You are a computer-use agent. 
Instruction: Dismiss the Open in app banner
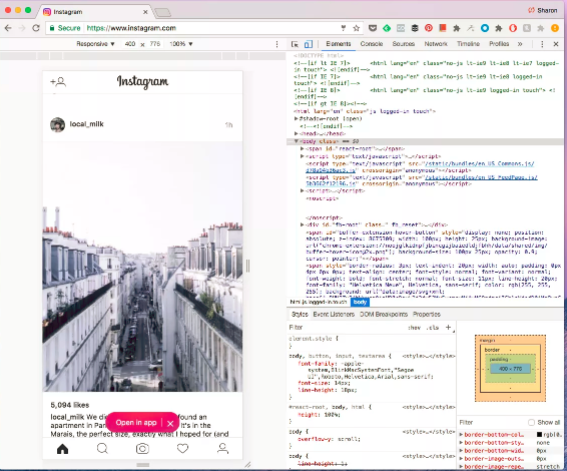[170, 423]
